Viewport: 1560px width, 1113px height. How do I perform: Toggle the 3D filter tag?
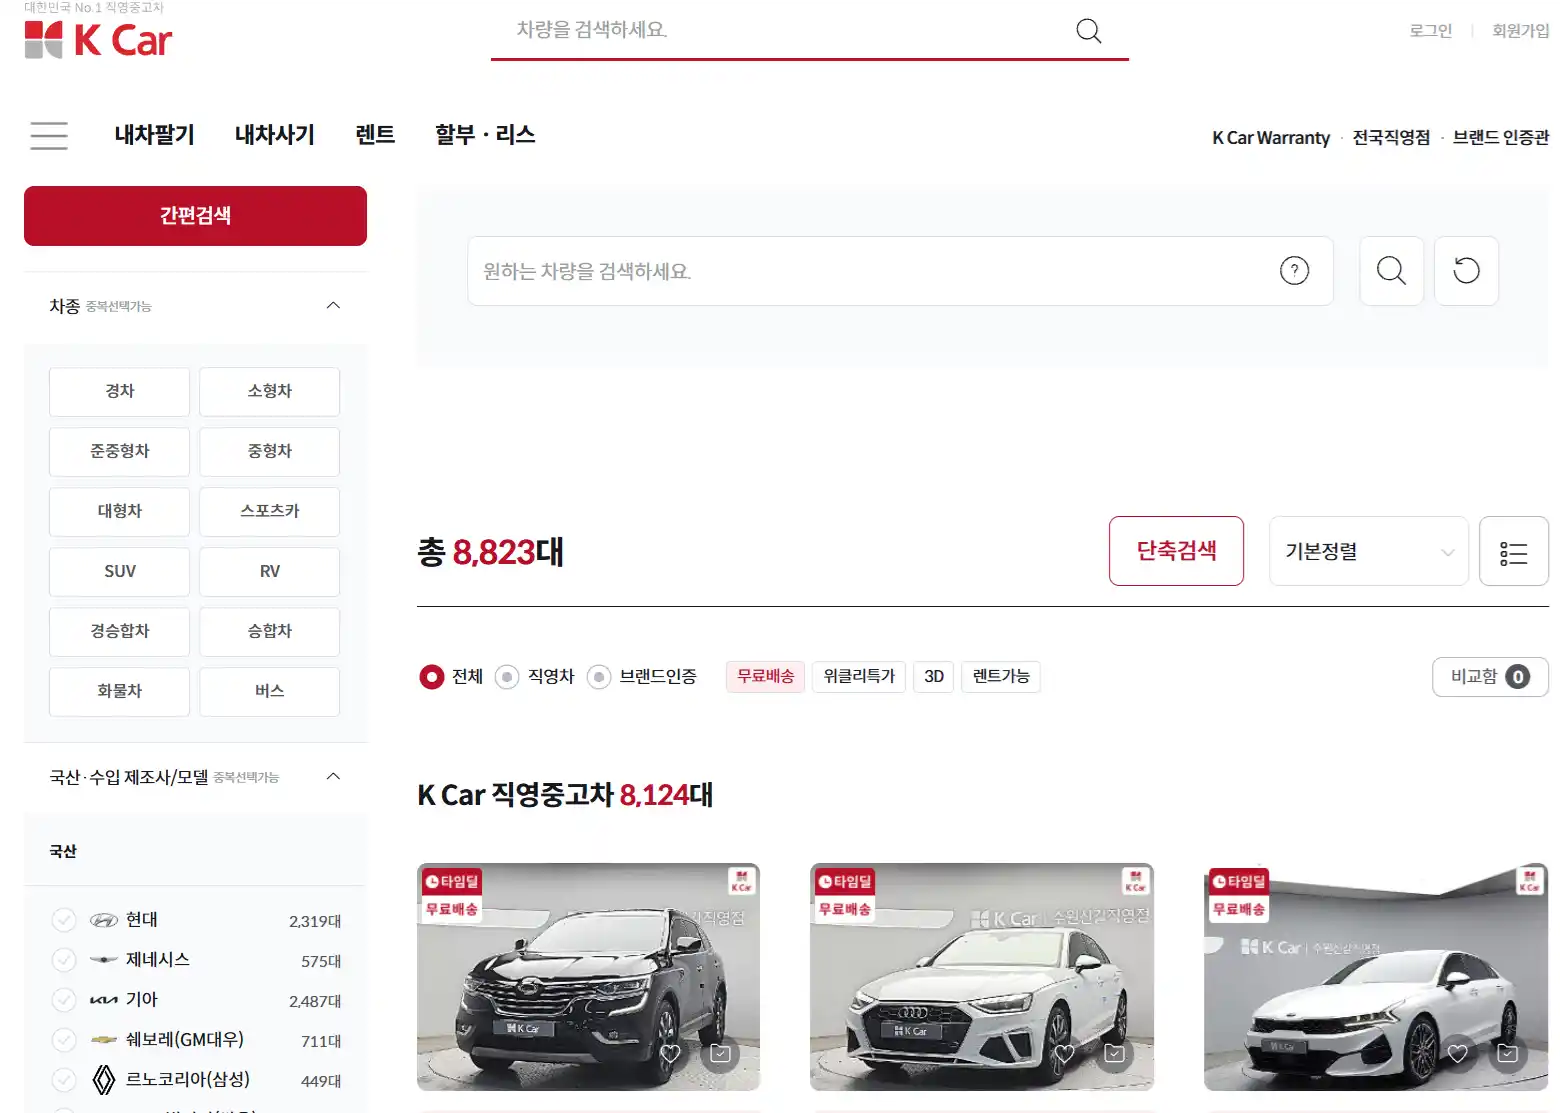[x=934, y=677]
